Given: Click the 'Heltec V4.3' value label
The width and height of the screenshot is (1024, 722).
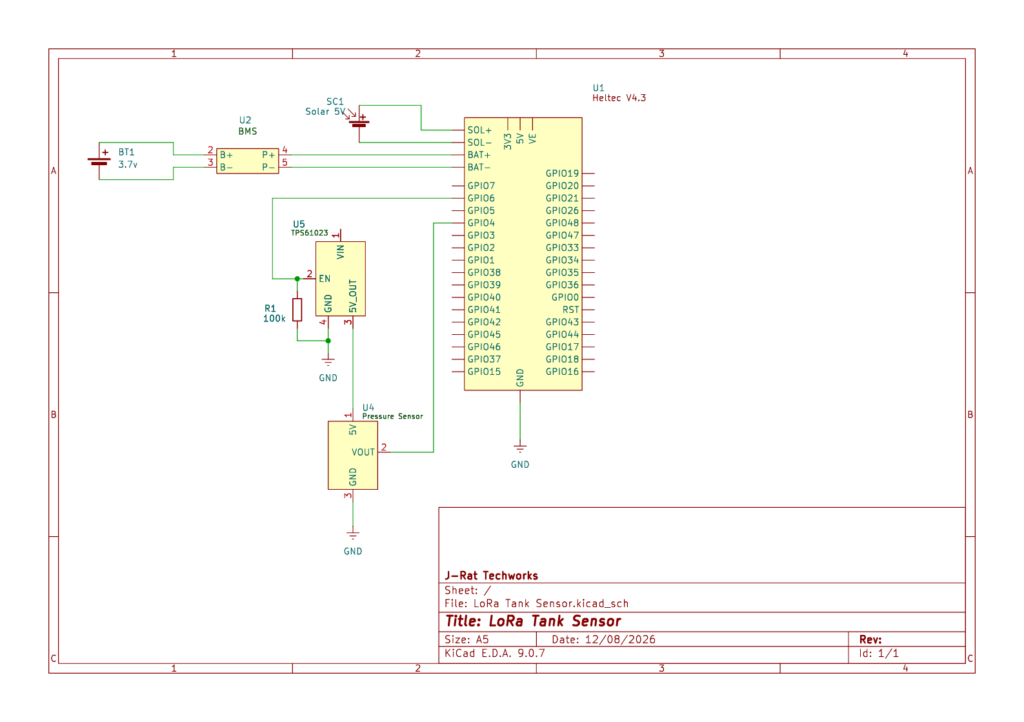Looking at the screenshot, I should point(619,98).
